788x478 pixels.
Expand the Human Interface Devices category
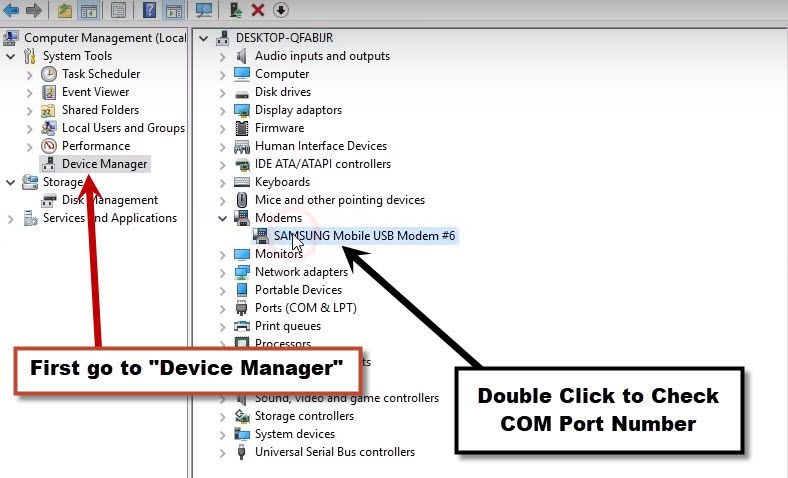coord(222,147)
